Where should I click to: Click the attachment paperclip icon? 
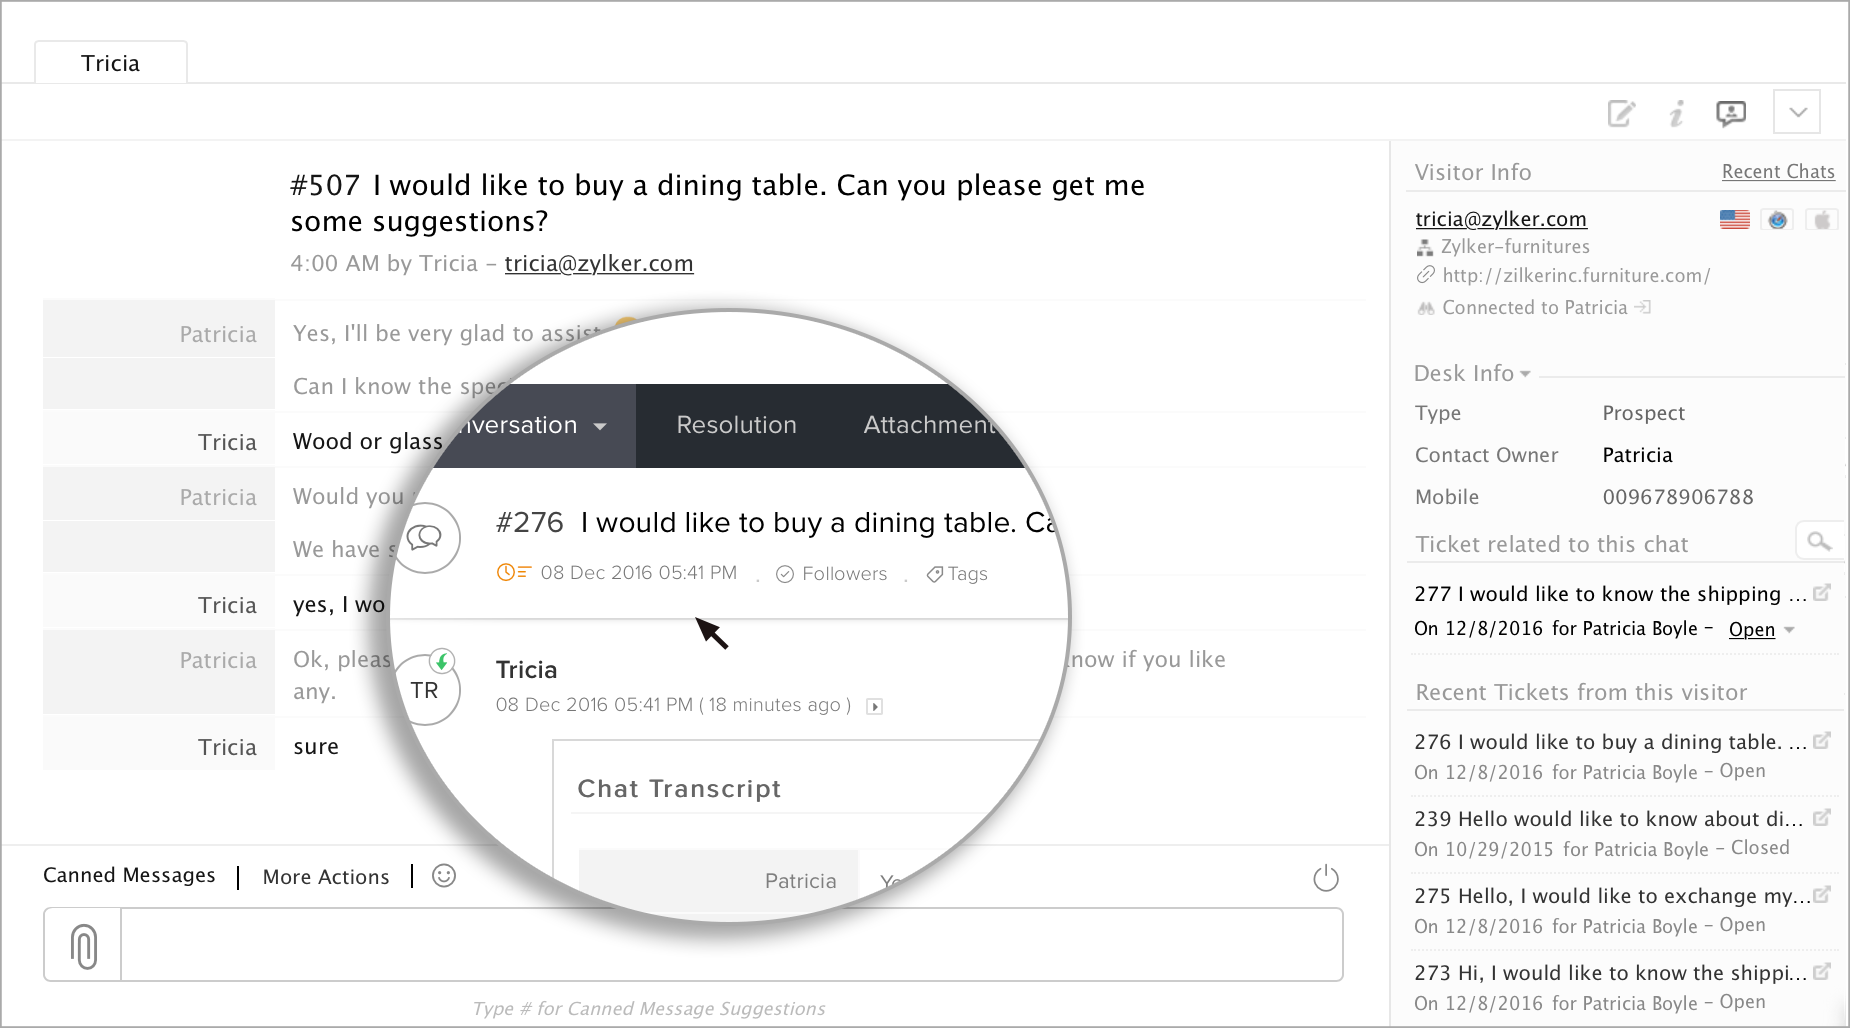[x=84, y=945]
